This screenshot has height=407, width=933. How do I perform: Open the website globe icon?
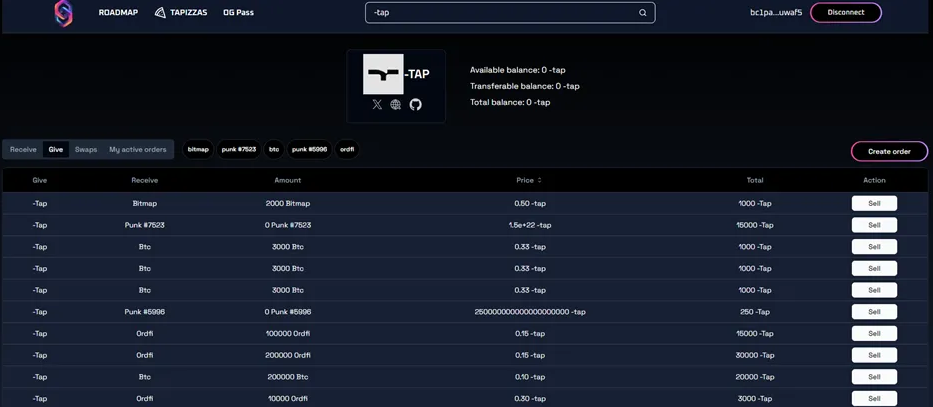tap(396, 104)
